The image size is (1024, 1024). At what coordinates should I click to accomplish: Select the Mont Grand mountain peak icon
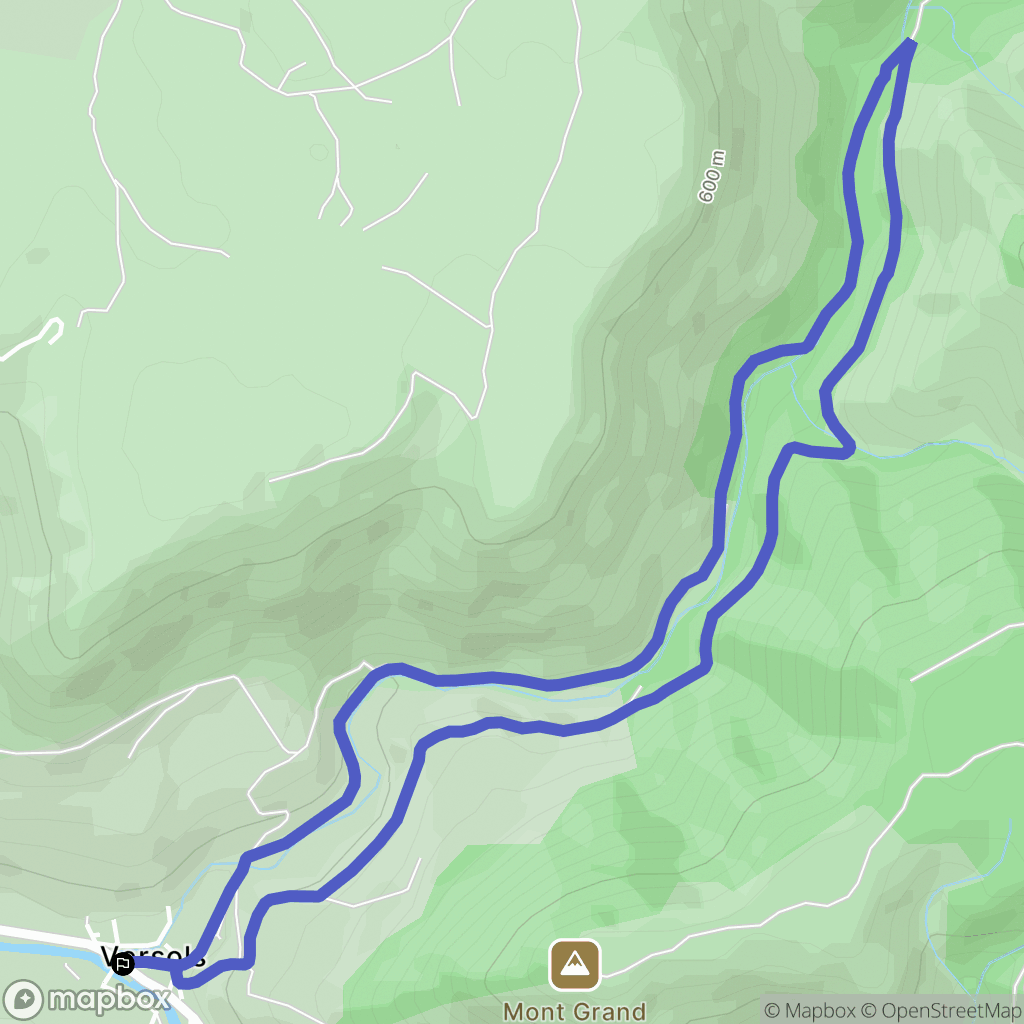coord(575,965)
